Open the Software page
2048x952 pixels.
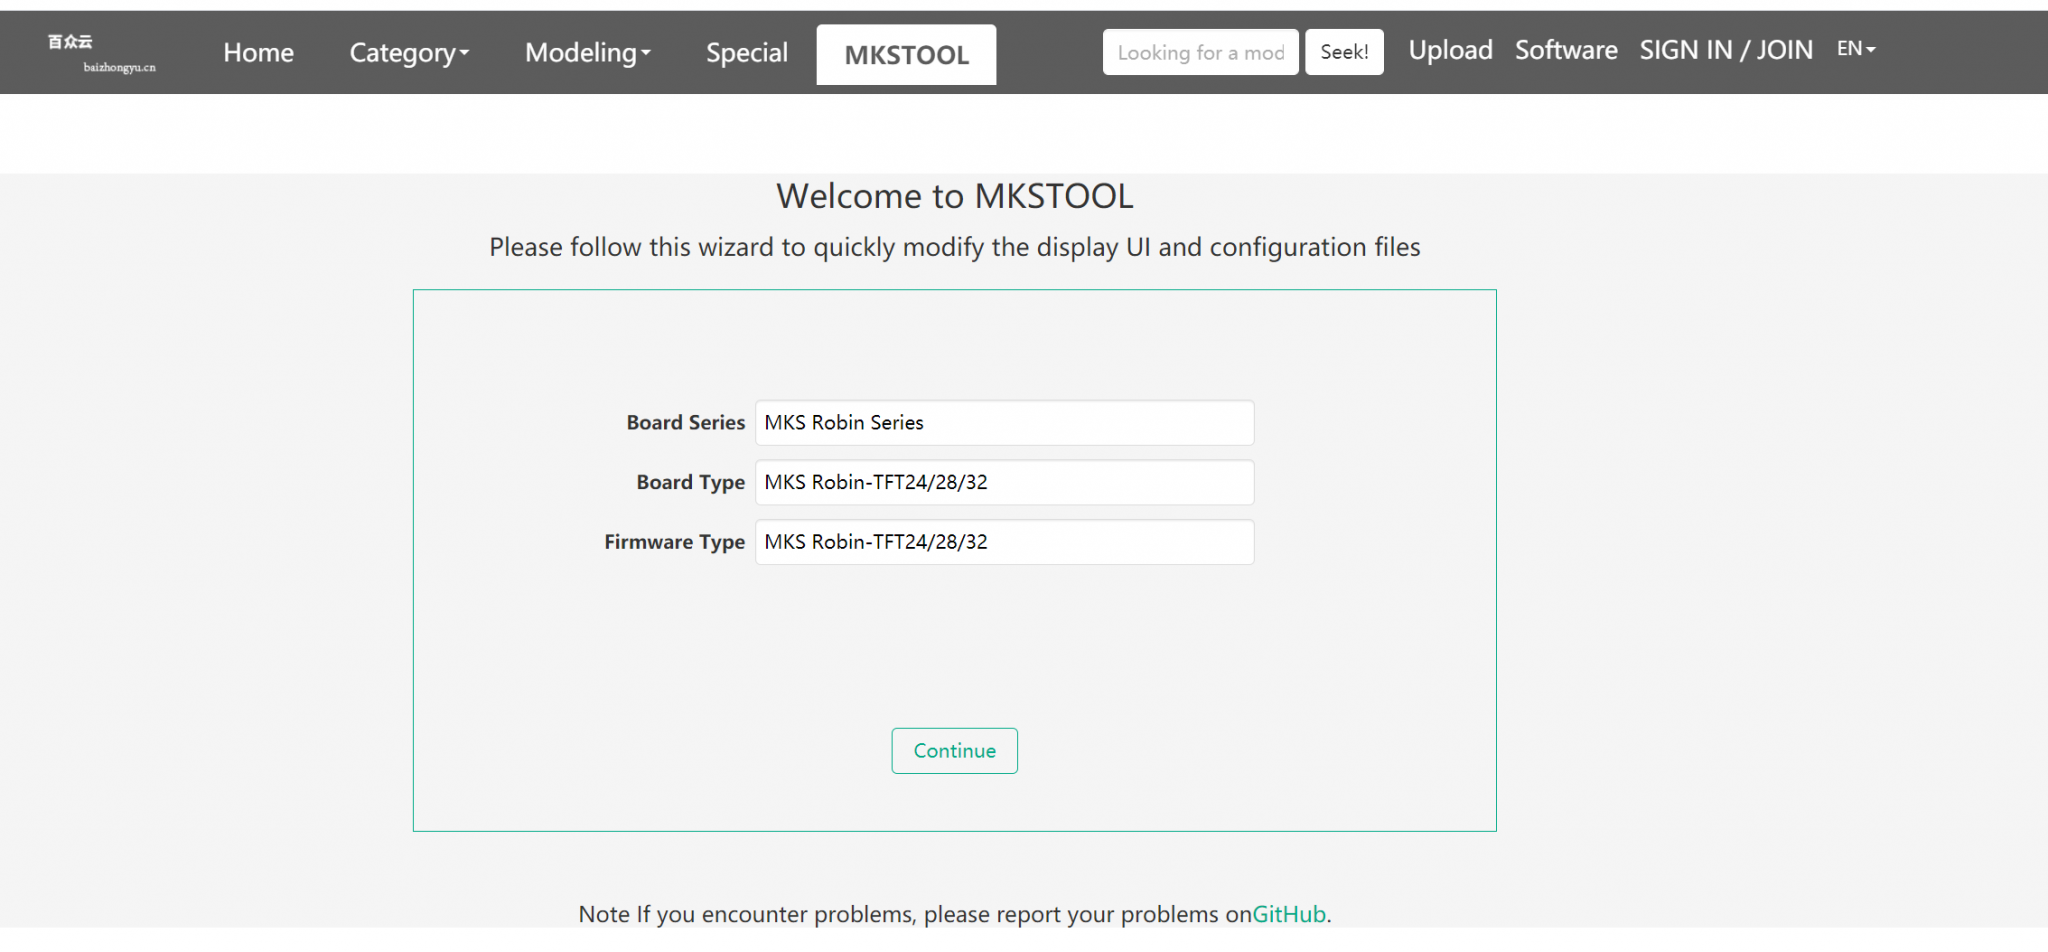[x=1566, y=50]
